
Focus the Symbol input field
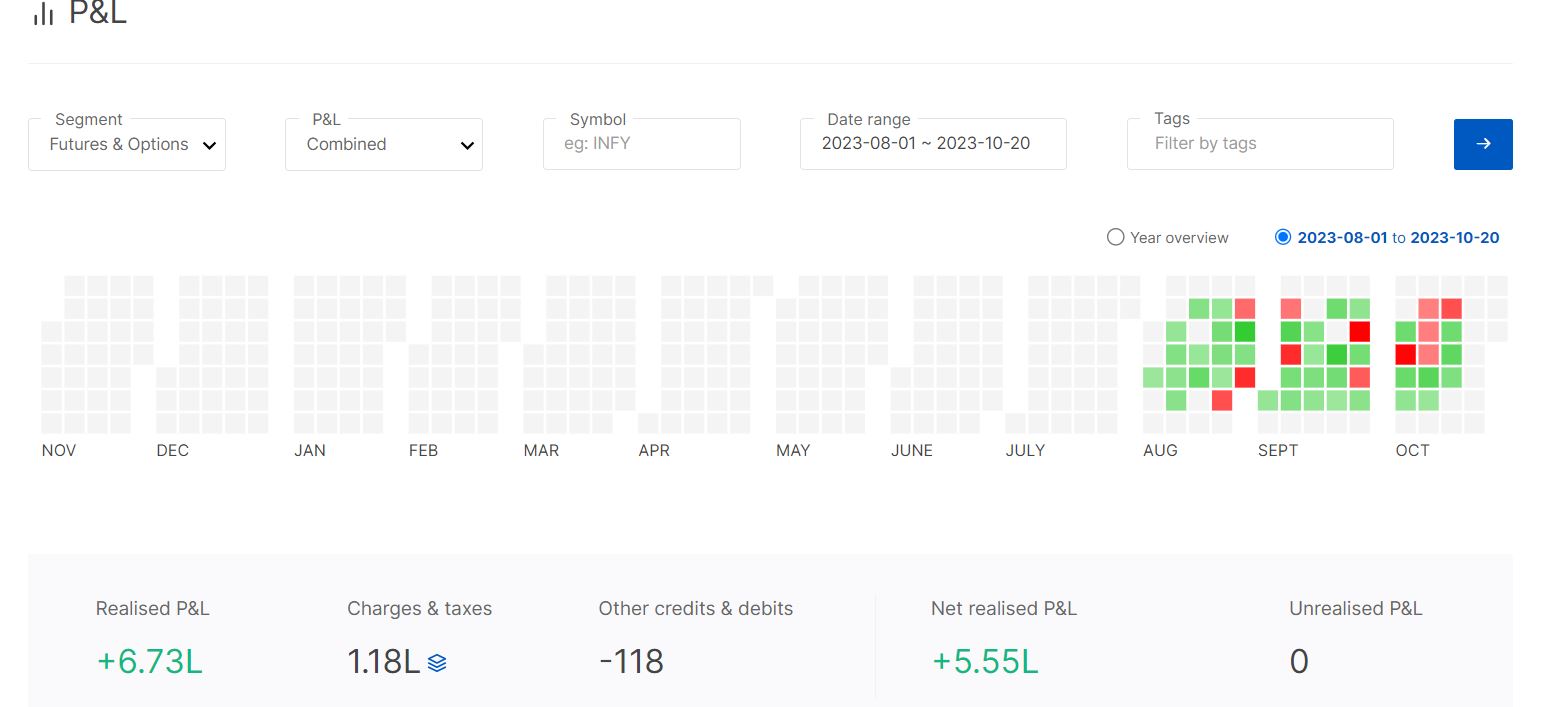[642, 144]
